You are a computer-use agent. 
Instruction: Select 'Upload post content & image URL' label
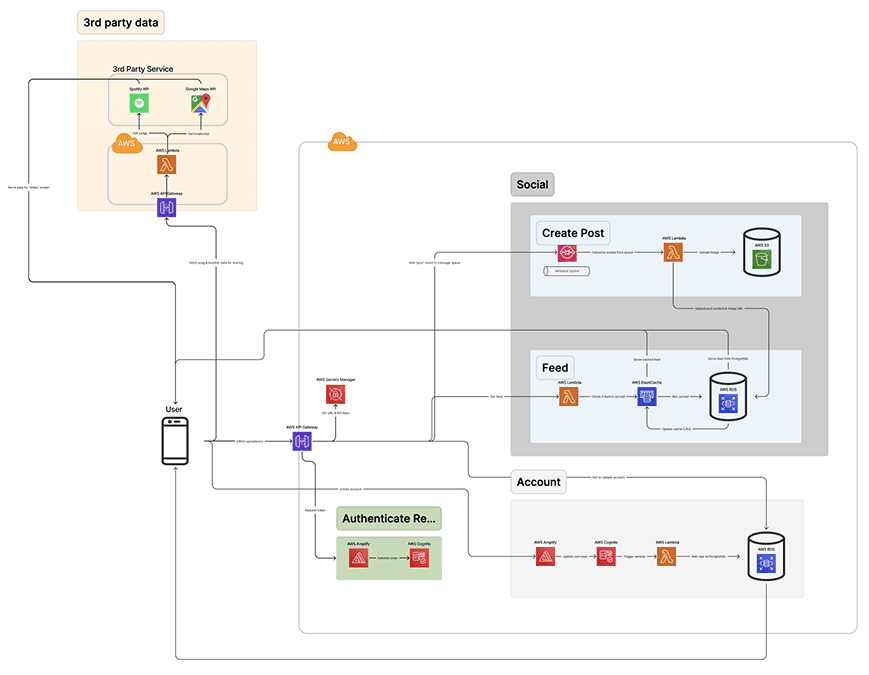[719, 309]
